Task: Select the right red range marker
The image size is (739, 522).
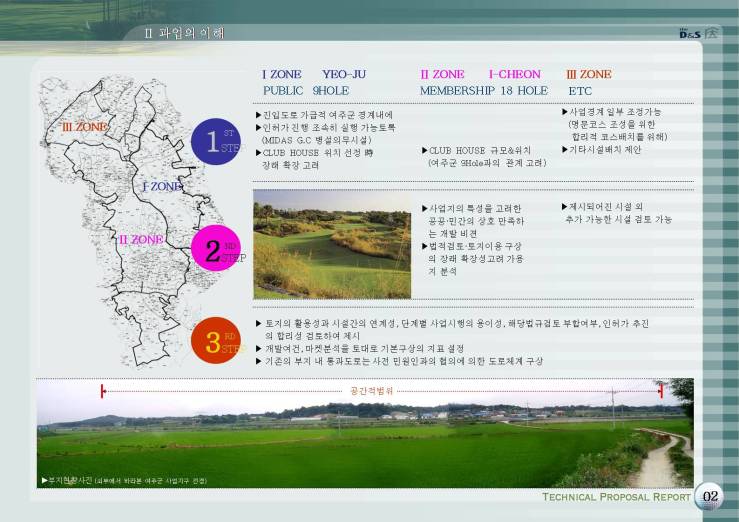Action: coord(660,391)
